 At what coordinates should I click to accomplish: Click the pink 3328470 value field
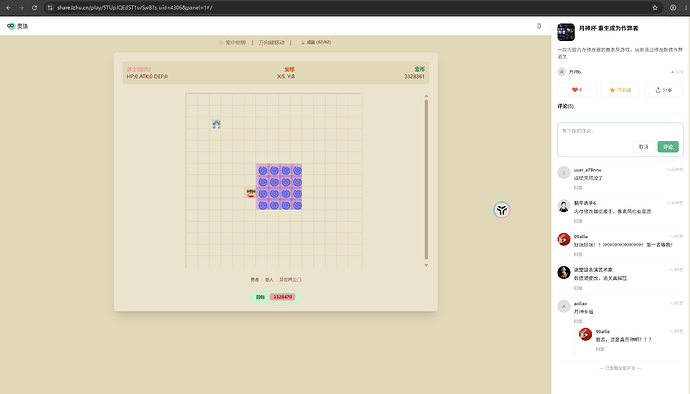[x=283, y=297]
